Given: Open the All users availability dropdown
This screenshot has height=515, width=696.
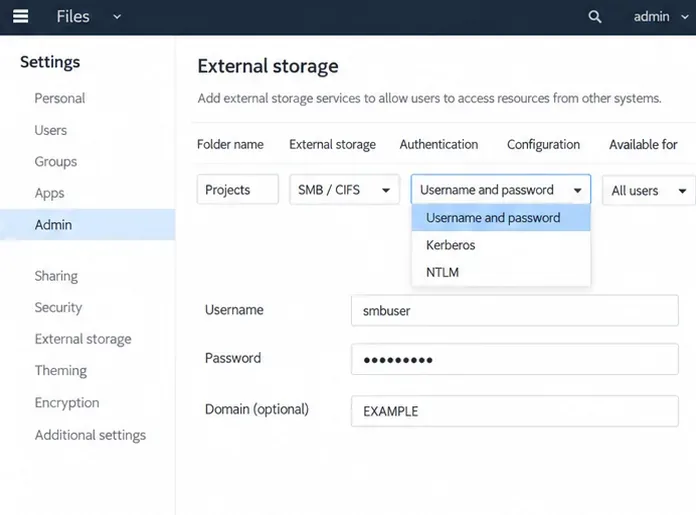Looking at the screenshot, I should (649, 190).
